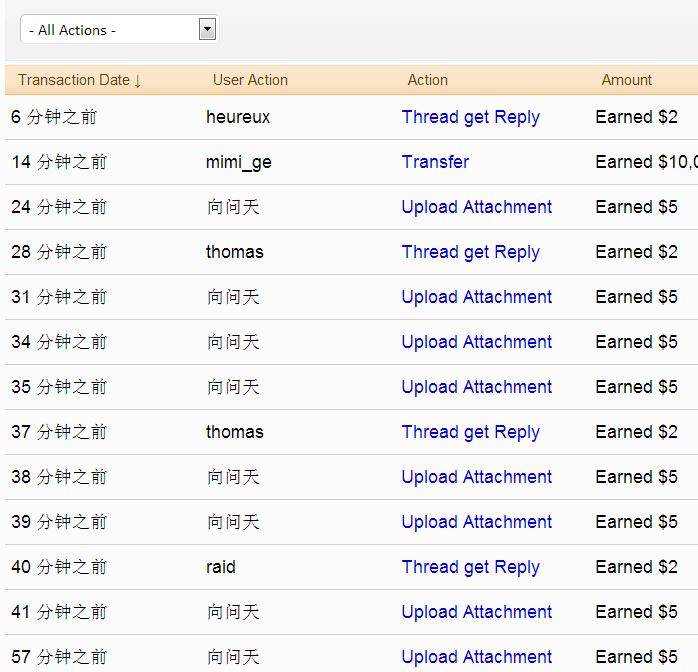Open the Transfer link for mimi_ge
This screenshot has width=698, height=672.
(x=435, y=162)
